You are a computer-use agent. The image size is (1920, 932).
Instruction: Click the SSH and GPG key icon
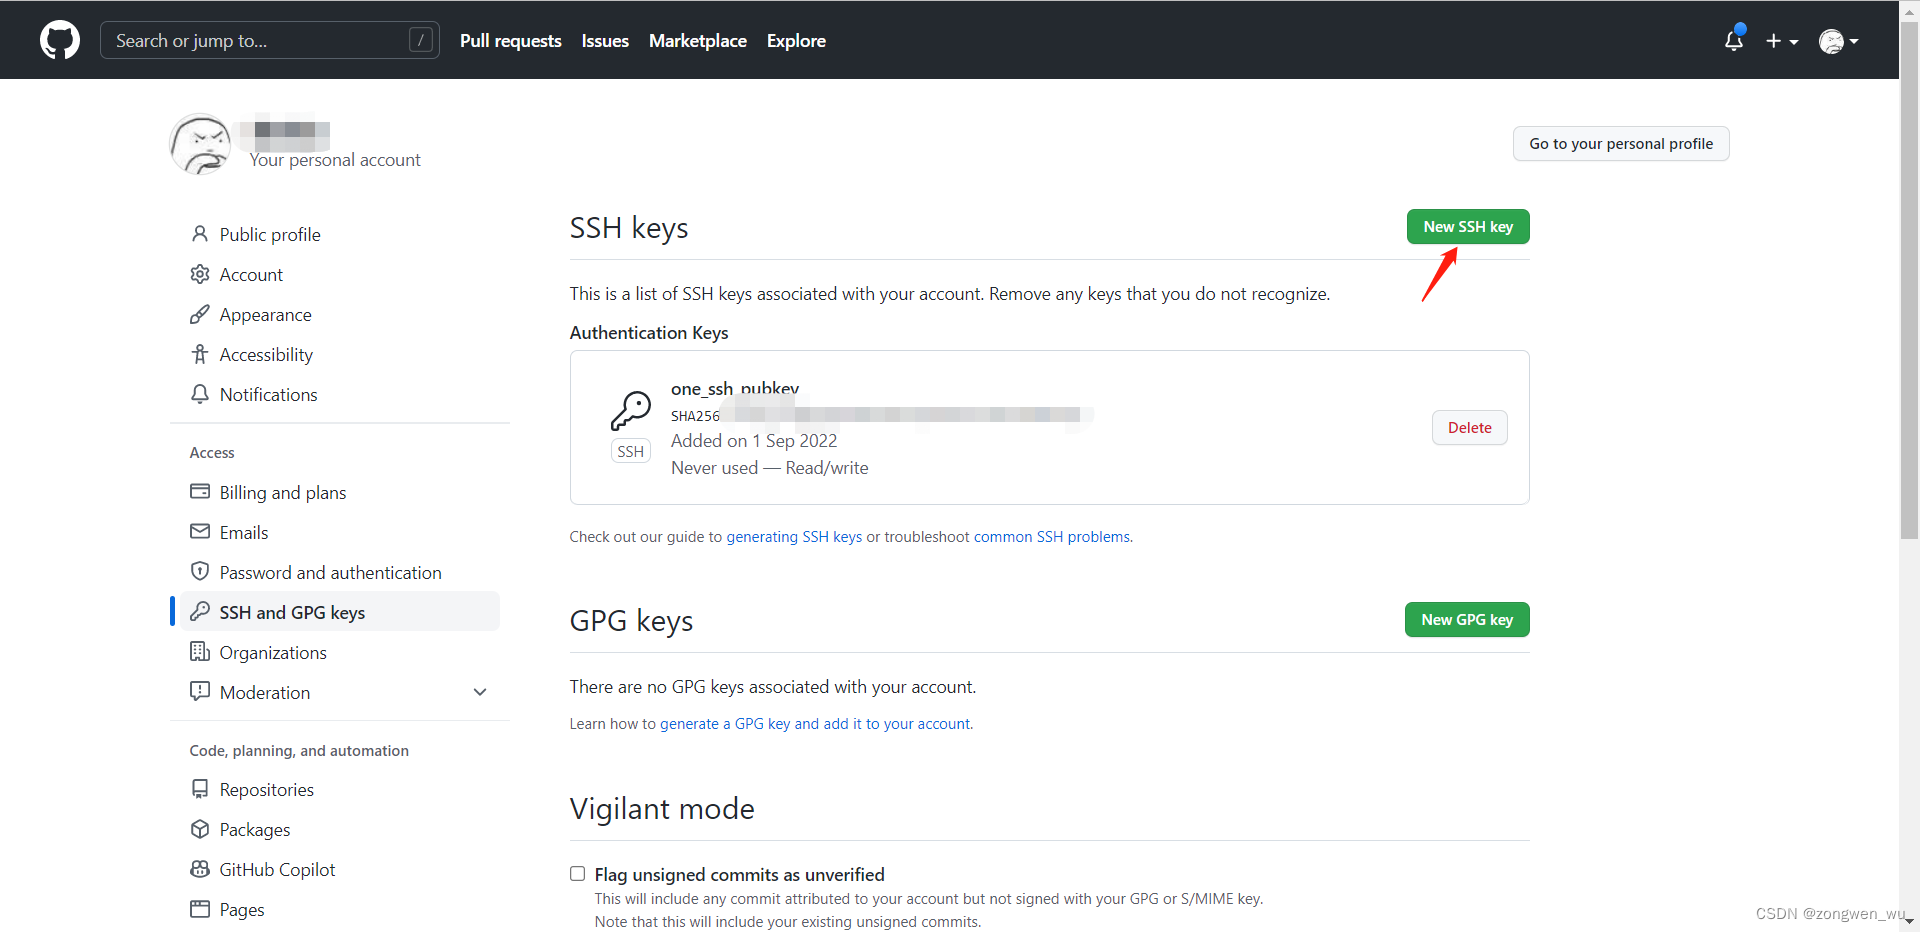tap(200, 612)
